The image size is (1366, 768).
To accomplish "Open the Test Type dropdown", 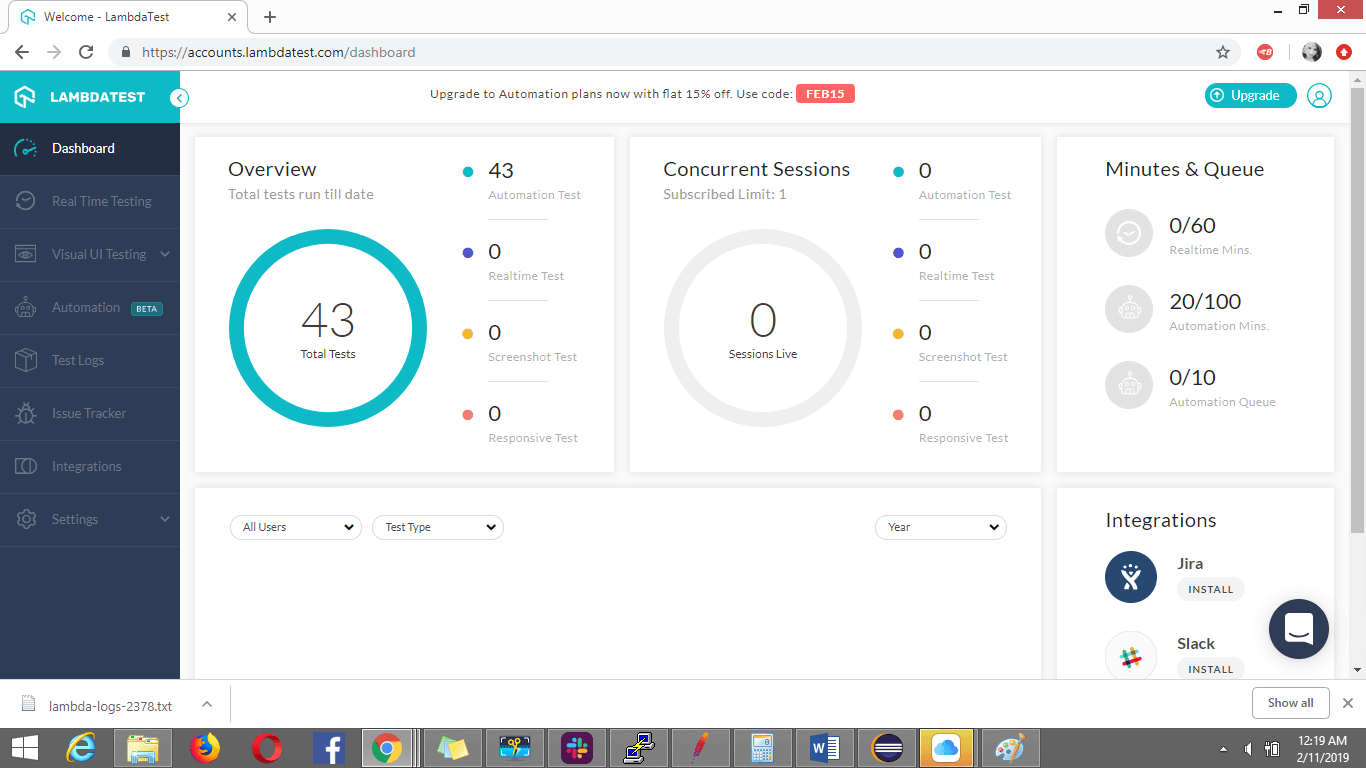I will coord(437,527).
